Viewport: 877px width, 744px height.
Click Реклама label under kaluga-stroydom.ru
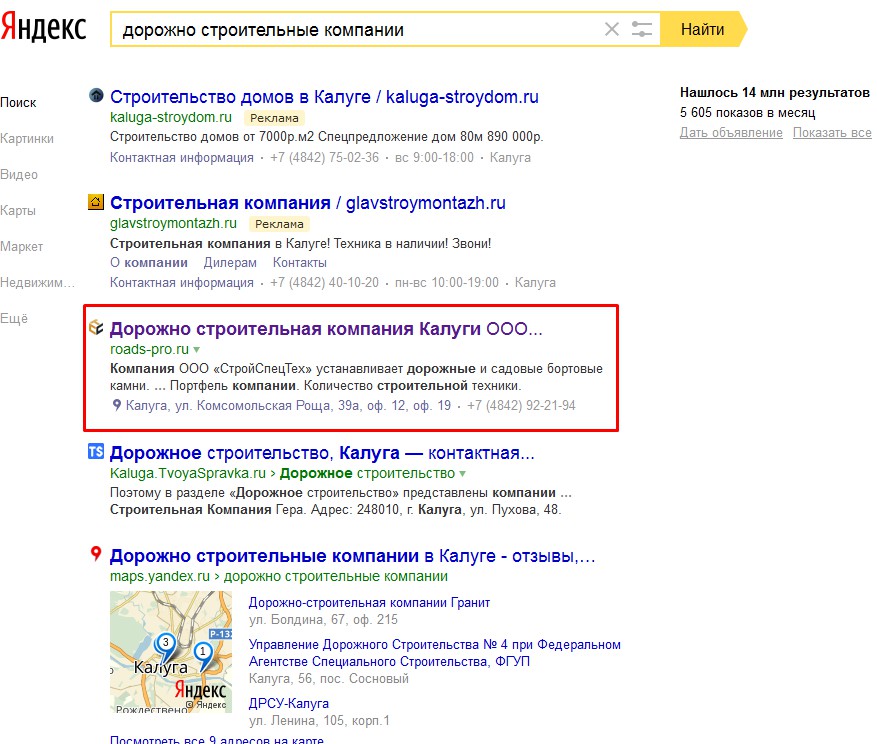[274, 118]
